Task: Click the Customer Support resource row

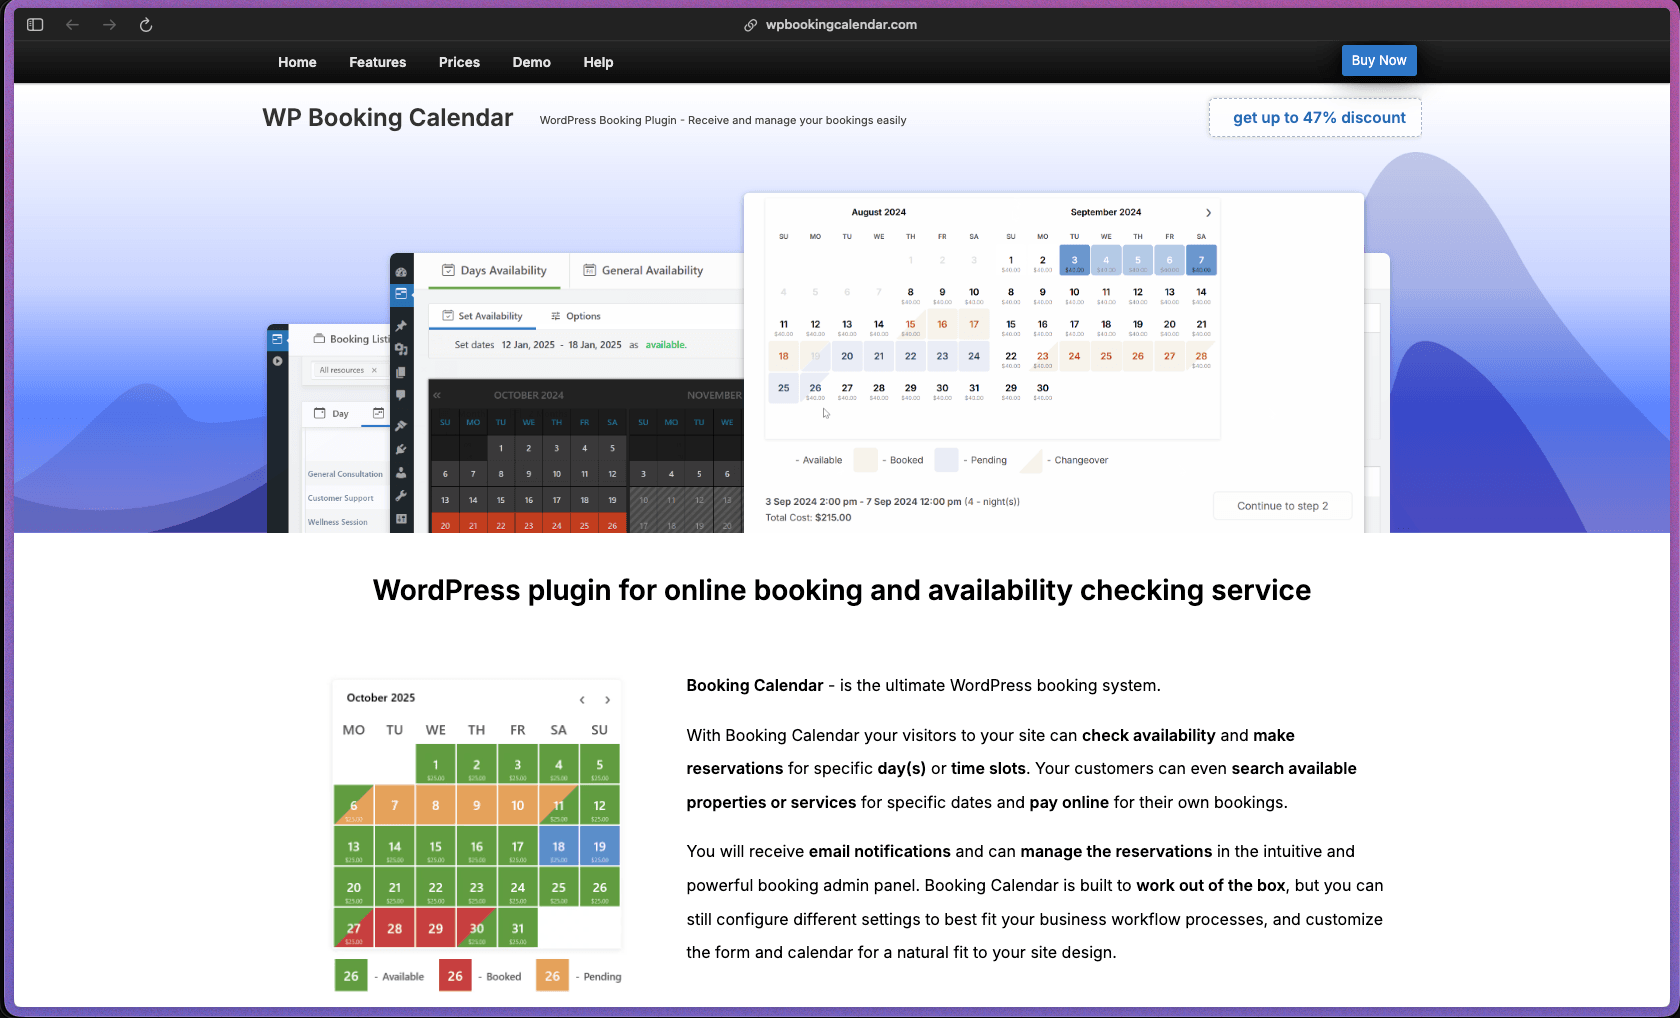Action: click(341, 498)
